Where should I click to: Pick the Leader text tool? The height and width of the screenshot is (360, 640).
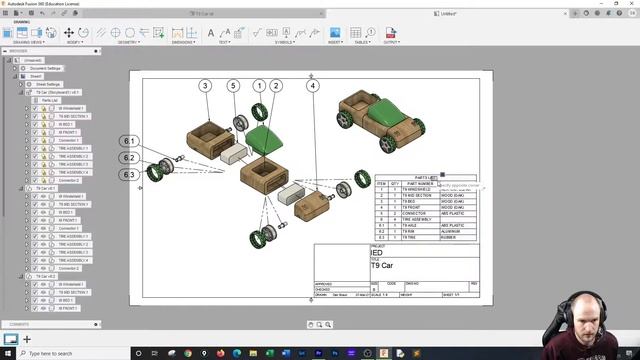click(225, 33)
